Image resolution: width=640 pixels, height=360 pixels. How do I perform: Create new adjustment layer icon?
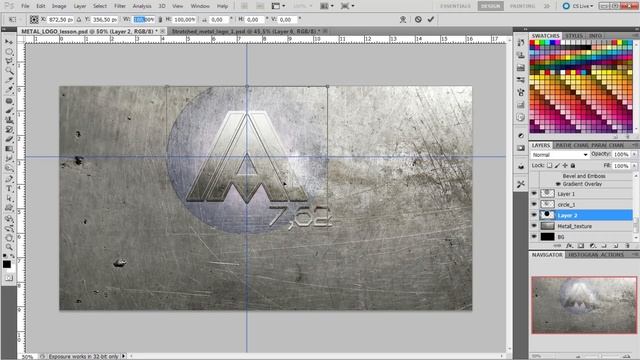(x=593, y=246)
